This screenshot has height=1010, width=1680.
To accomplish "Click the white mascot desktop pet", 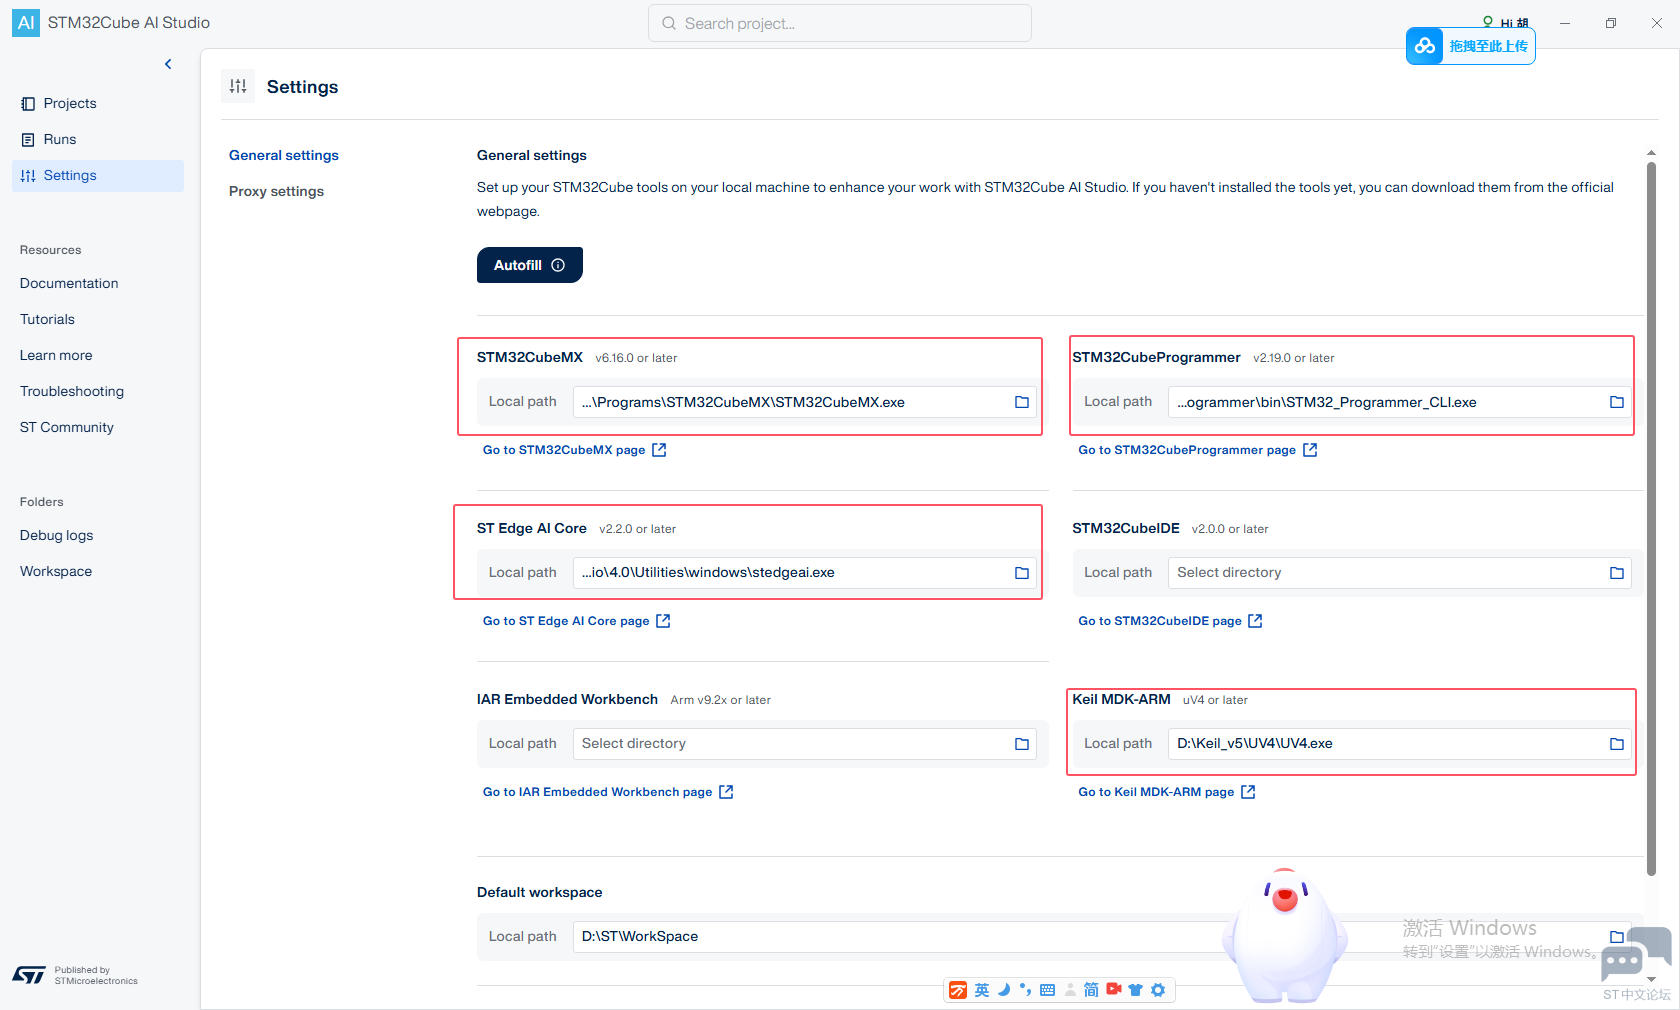I will (1285, 935).
